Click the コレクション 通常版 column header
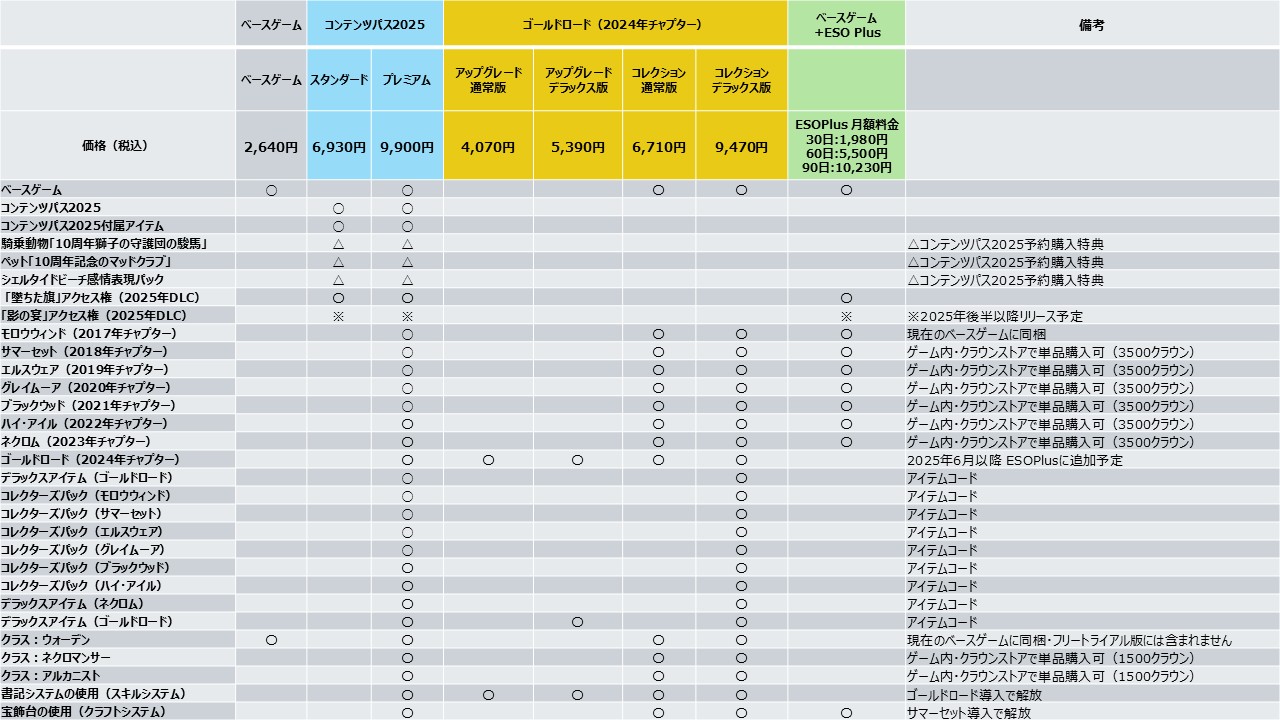1280x720 pixels. [x=658, y=80]
